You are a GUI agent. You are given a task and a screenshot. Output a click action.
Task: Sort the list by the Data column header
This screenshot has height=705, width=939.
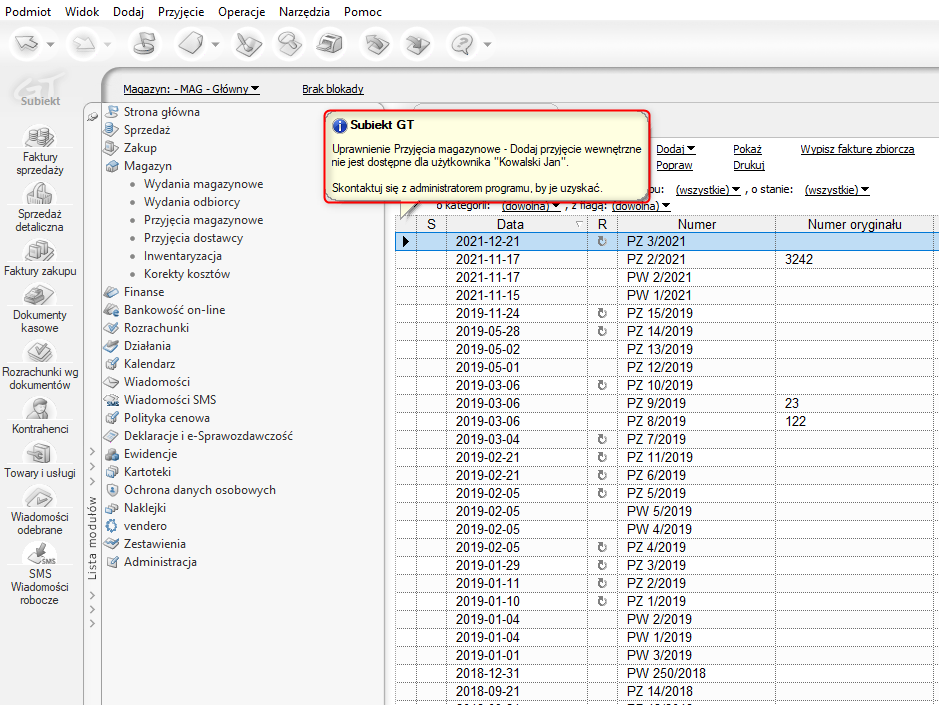pyautogui.click(x=510, y=225)
